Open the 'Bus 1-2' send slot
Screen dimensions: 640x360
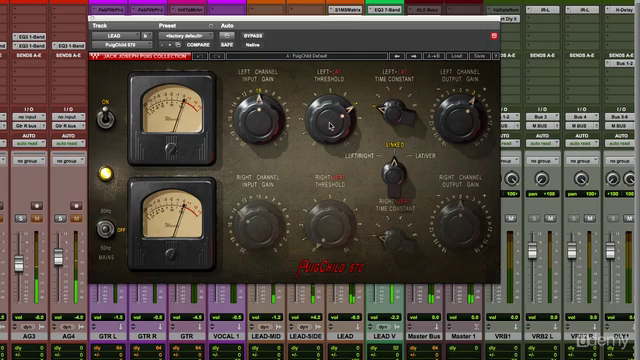(x=621, y=64)
